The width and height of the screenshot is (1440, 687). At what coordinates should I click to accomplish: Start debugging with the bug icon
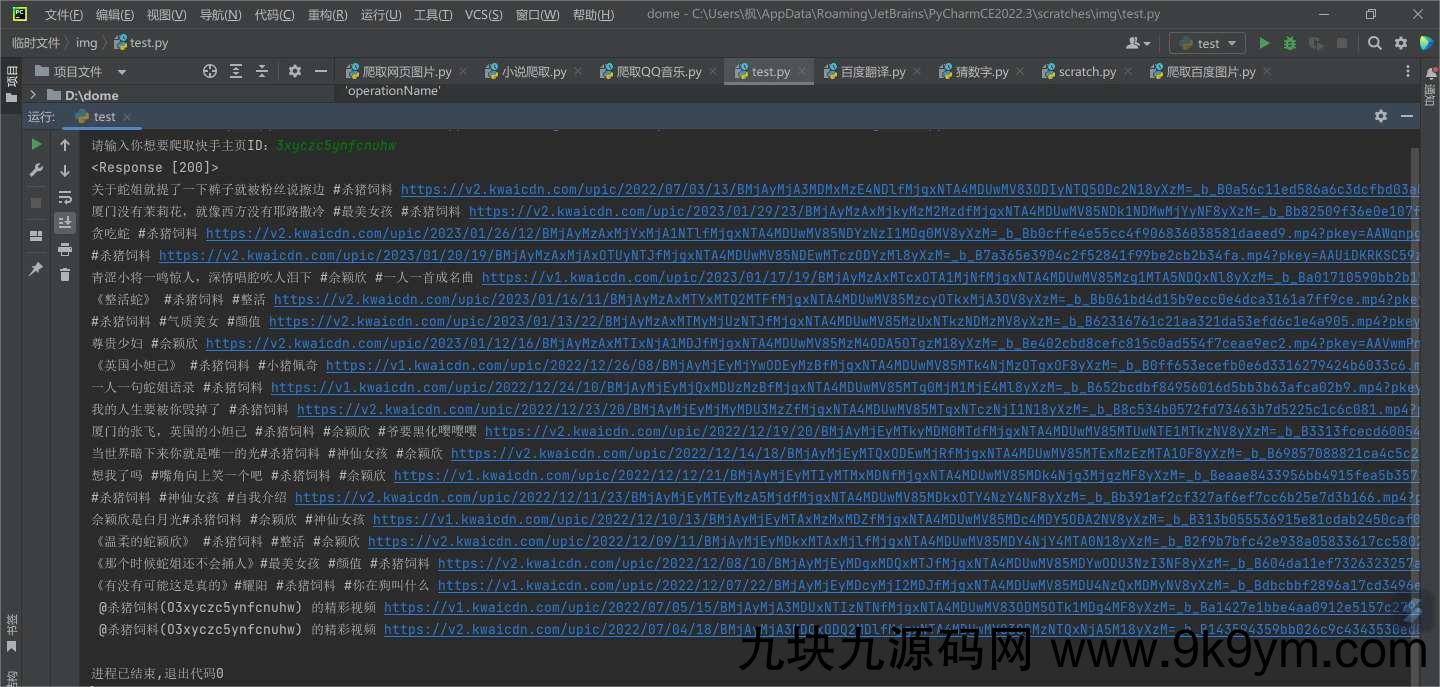pos(1290,43)
